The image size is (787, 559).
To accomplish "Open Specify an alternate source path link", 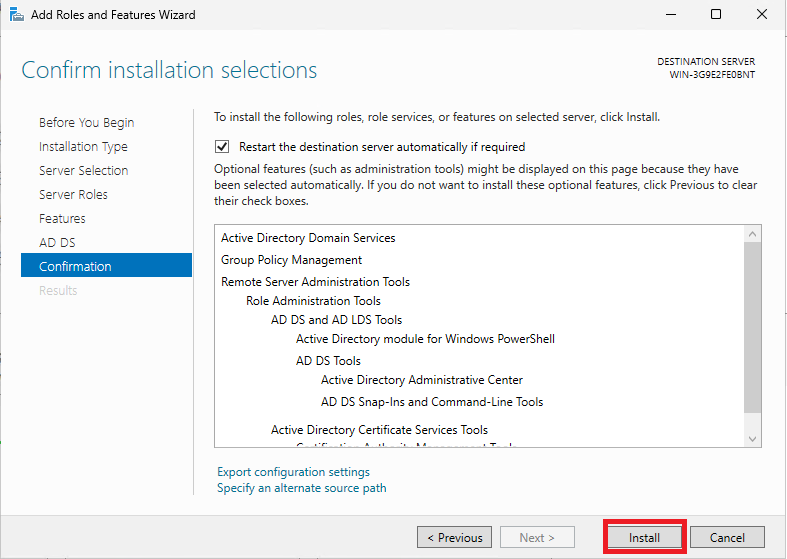I will pyautogui.click(x=302, y=488).
